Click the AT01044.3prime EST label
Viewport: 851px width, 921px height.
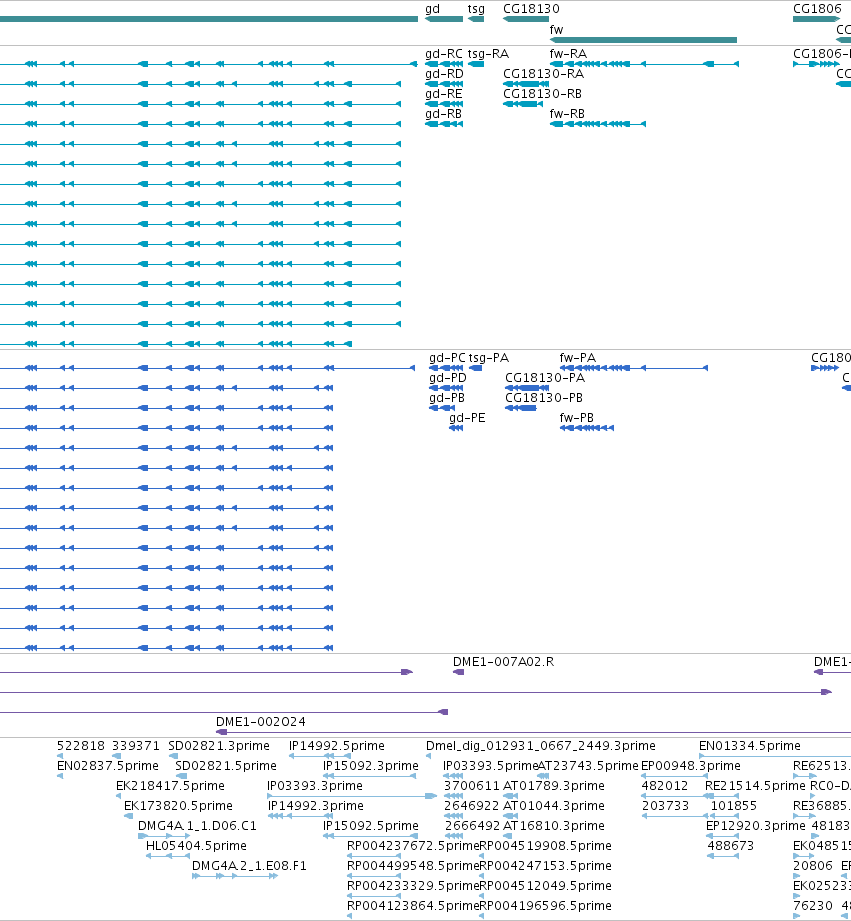(x=554, y=806)
